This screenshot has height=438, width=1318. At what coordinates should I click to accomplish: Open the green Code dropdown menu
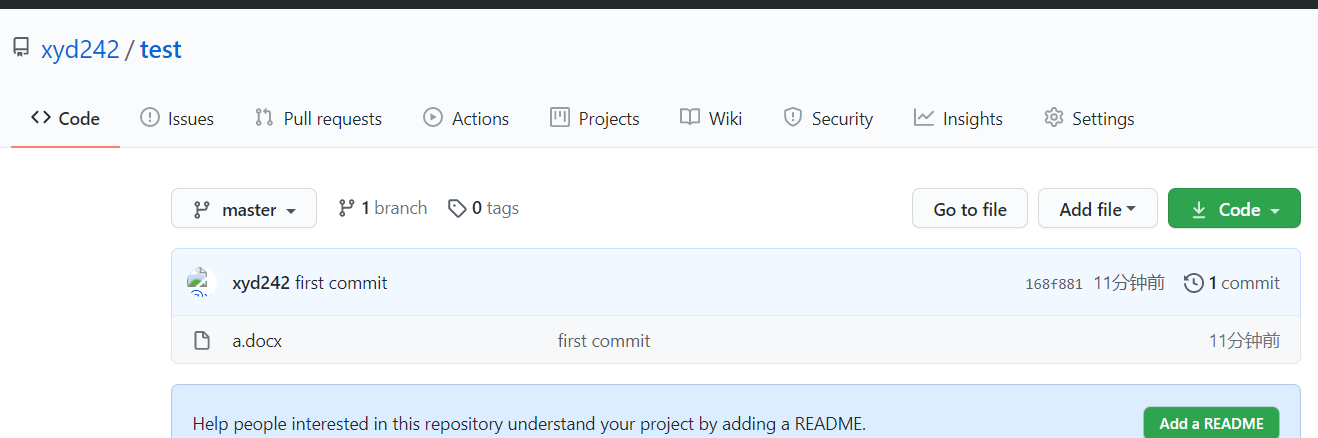pyautogui.click(x=1234, y=209)
